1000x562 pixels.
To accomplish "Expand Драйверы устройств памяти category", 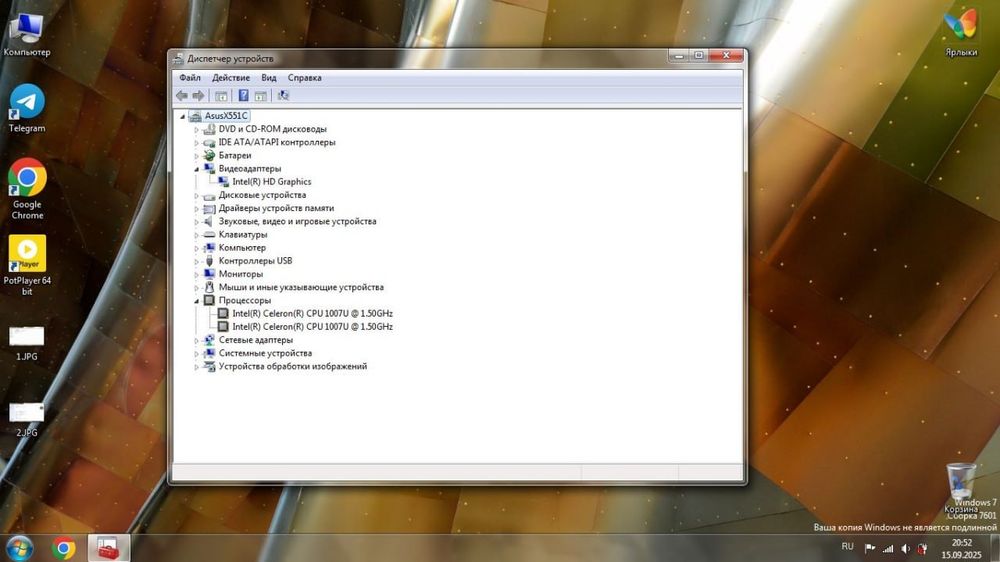I will [x=196, y=209].
